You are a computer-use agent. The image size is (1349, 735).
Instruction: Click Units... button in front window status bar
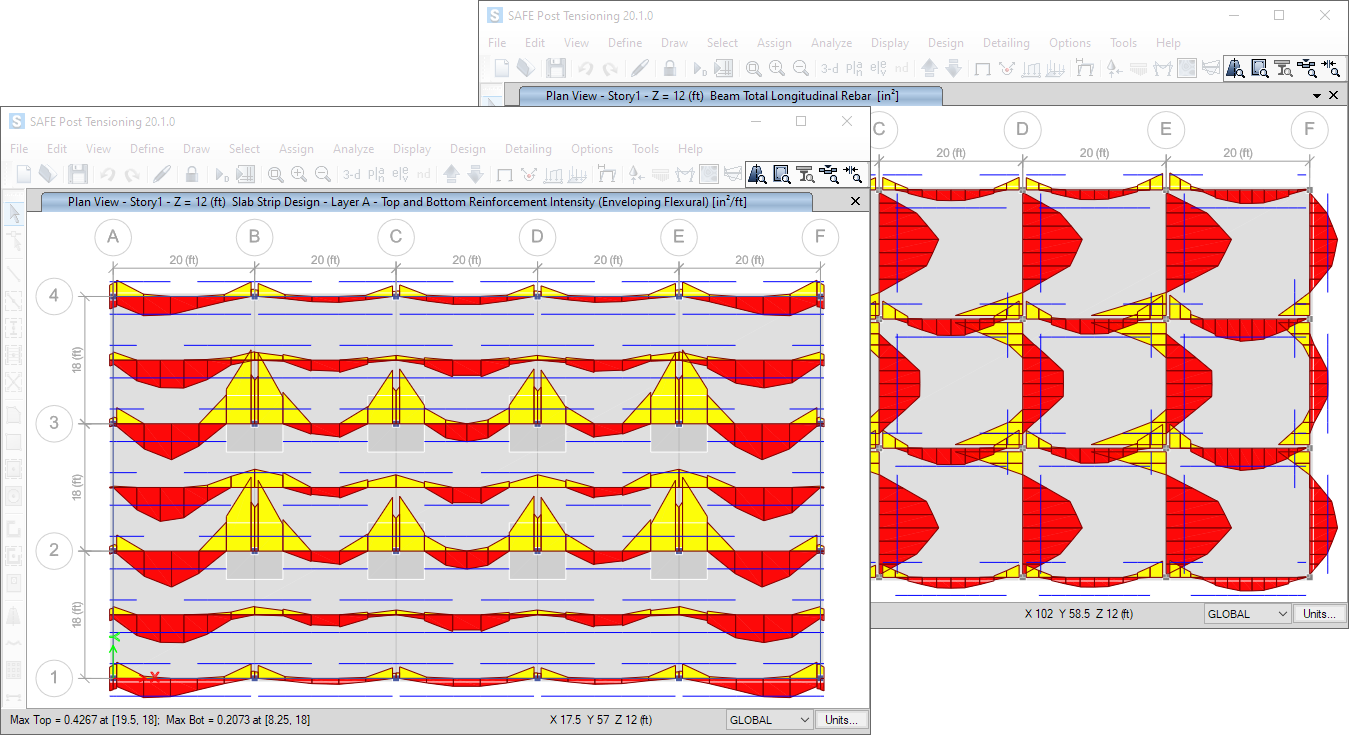coord(841,720)
